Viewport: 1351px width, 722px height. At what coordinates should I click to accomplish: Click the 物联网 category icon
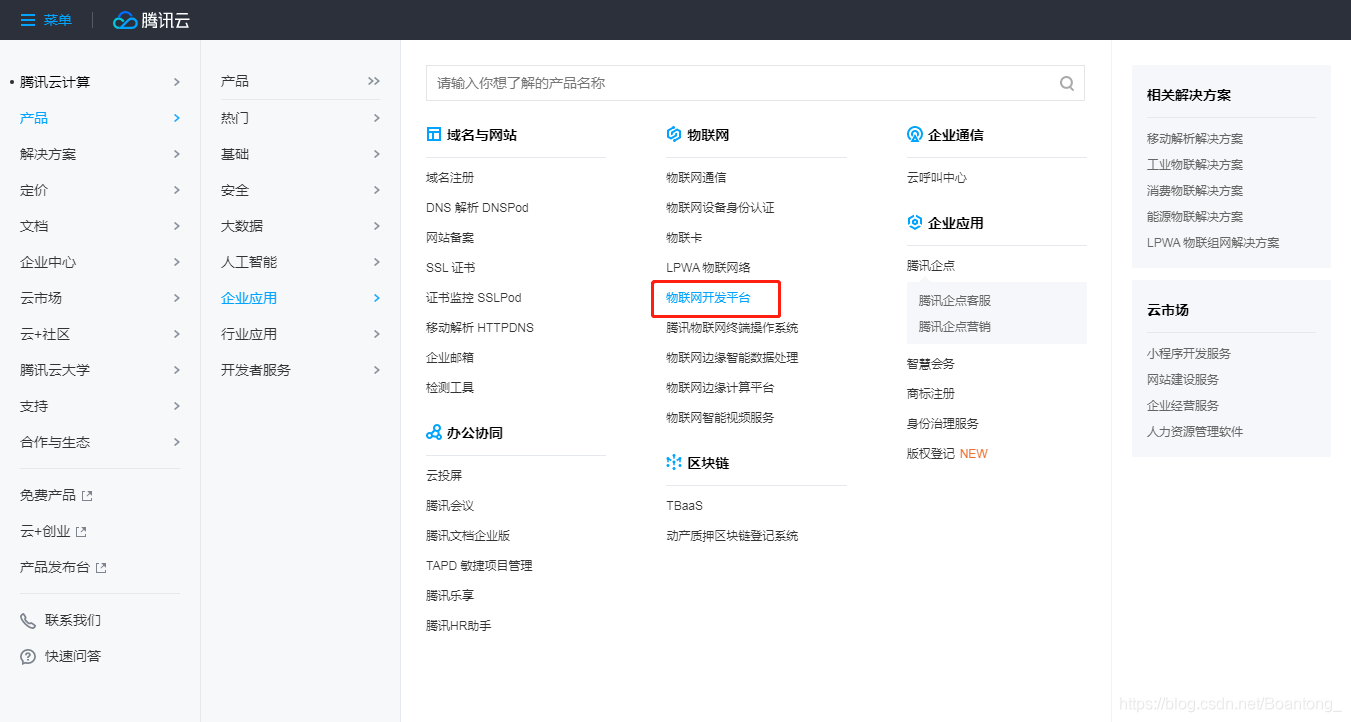[x=673, y=135]
